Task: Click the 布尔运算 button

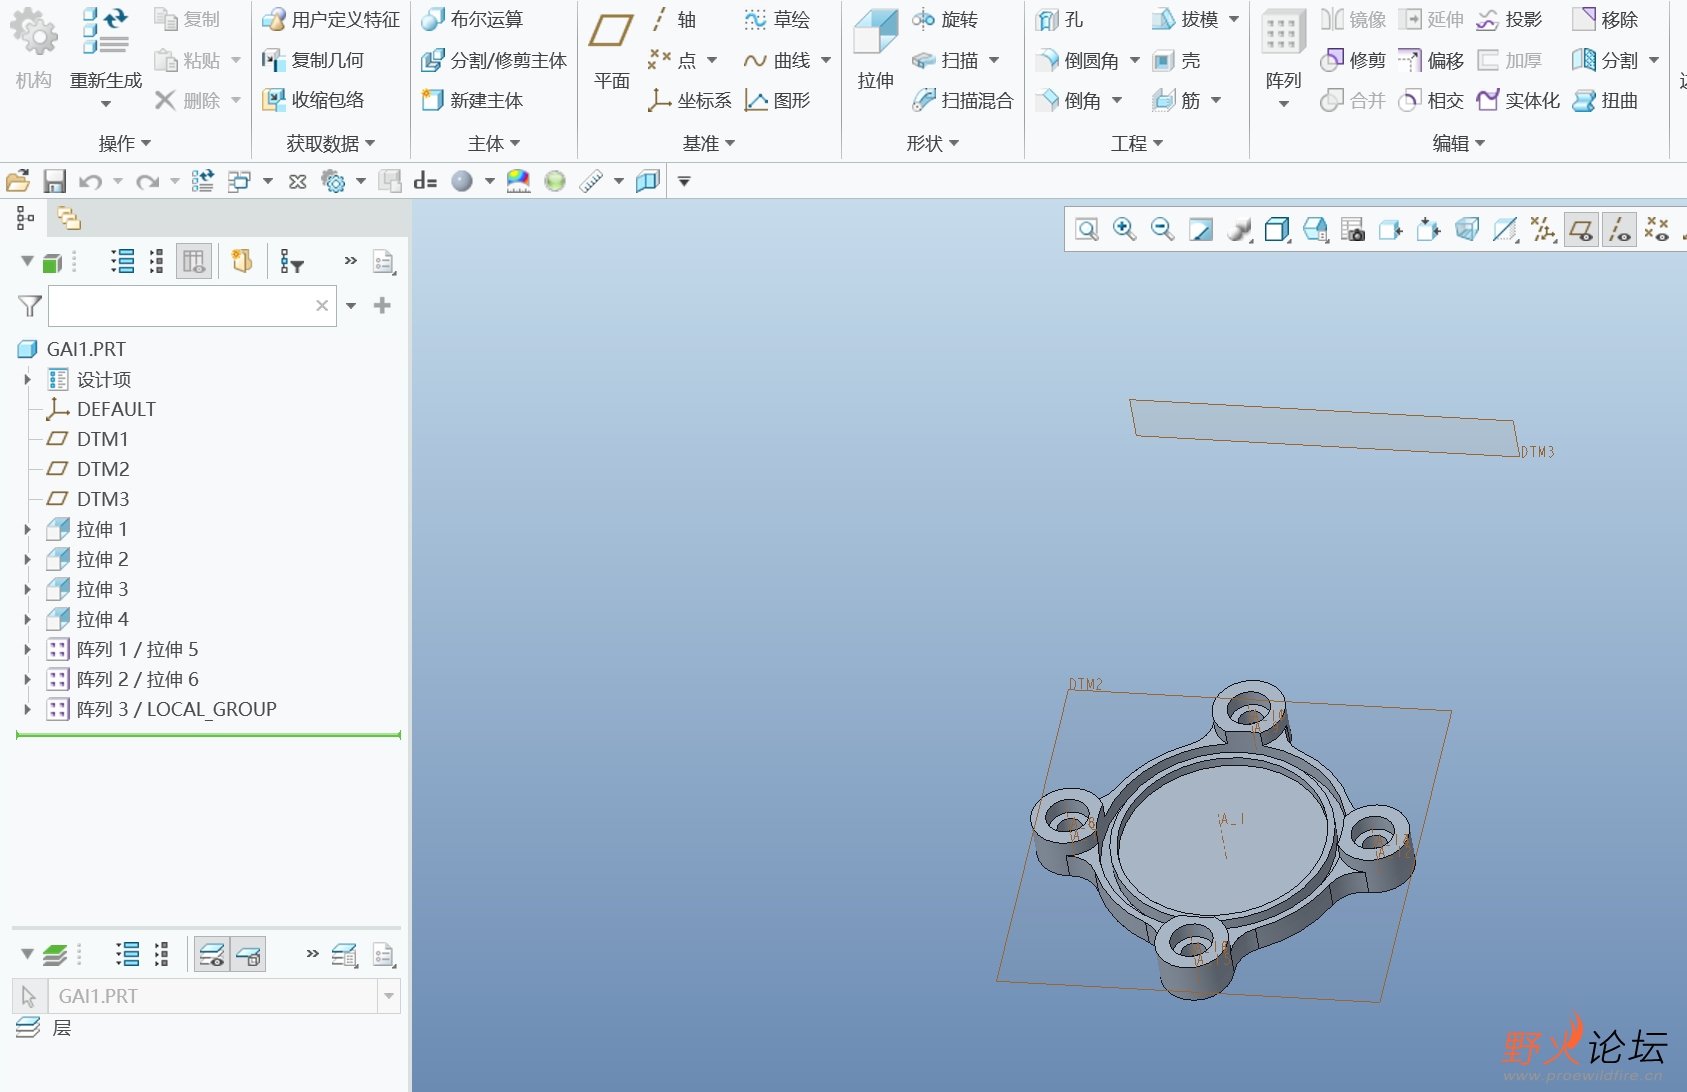Action: click(x=474, y=20)
